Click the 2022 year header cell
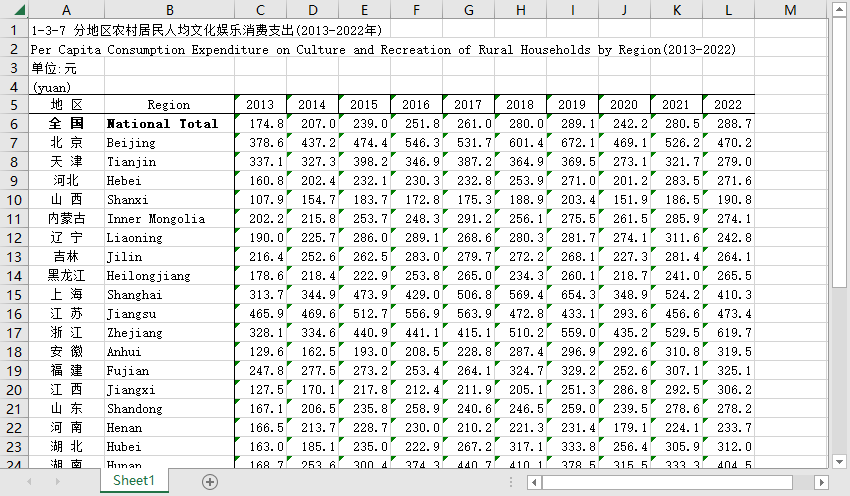850x496 pixels. (x=729, y=105)
